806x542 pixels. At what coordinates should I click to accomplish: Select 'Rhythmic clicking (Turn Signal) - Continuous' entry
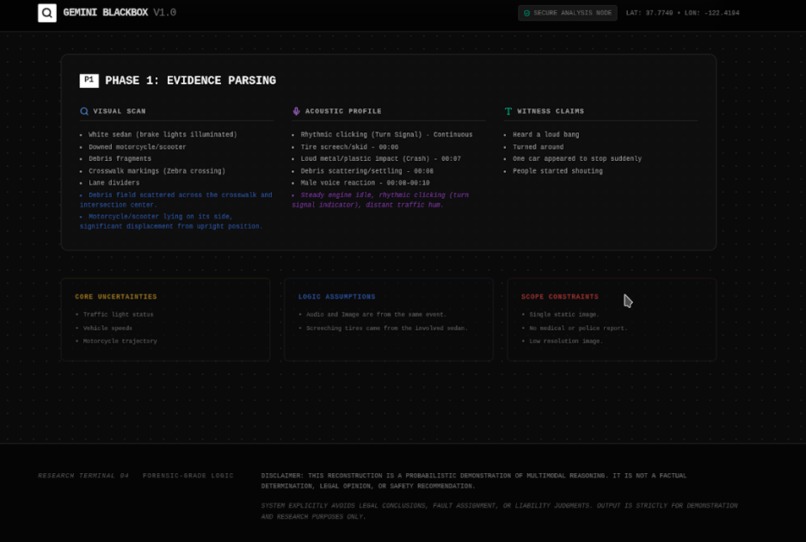coord(386,135)
